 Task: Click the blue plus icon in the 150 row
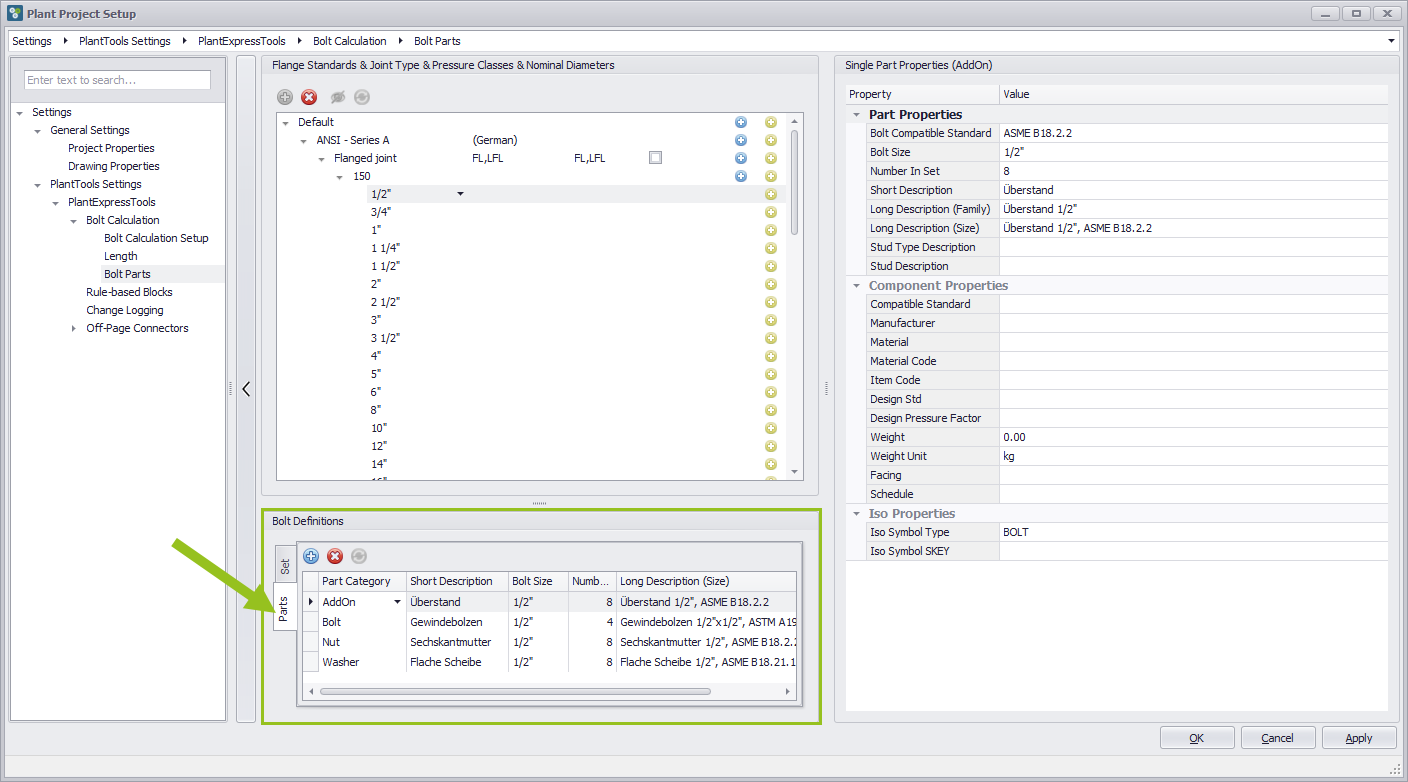click(741, 176)
